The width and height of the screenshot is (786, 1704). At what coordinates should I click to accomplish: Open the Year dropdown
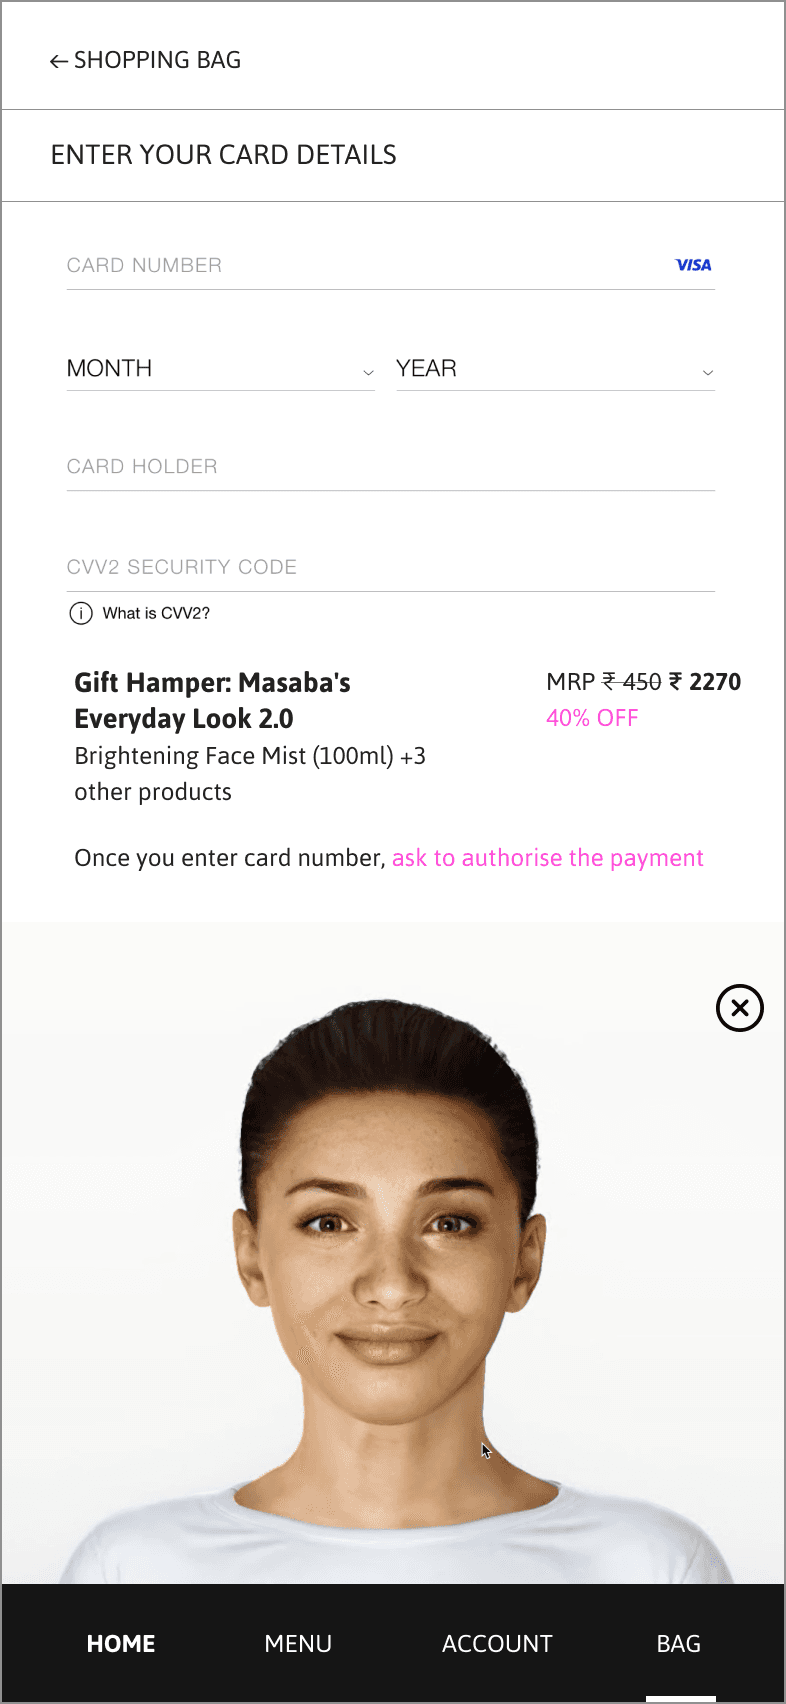pos(556,369)
